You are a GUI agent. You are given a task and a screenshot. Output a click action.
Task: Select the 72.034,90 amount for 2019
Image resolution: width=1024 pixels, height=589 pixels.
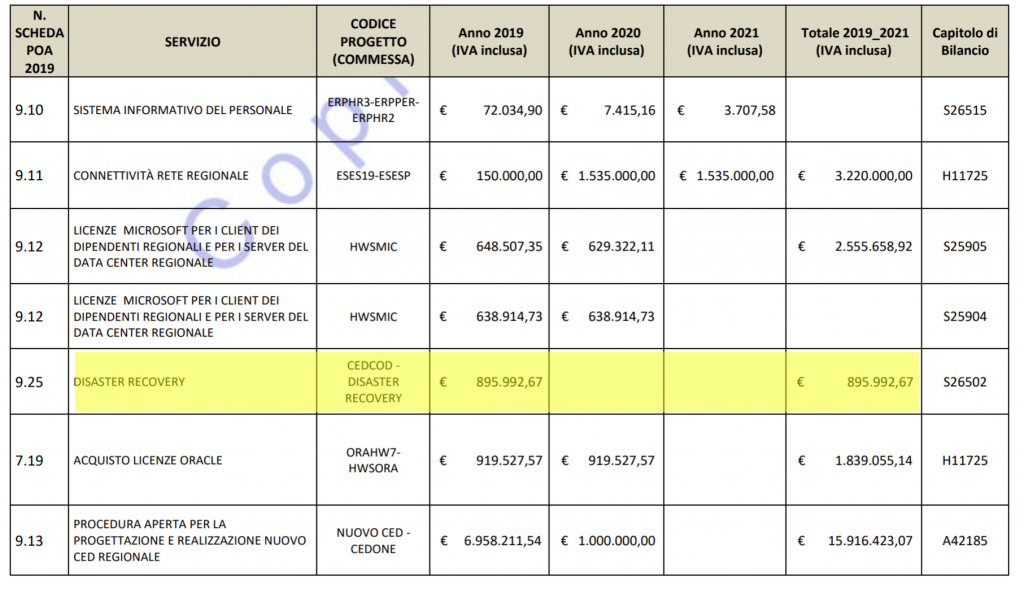pyautogui.click(x=508, y=110)
